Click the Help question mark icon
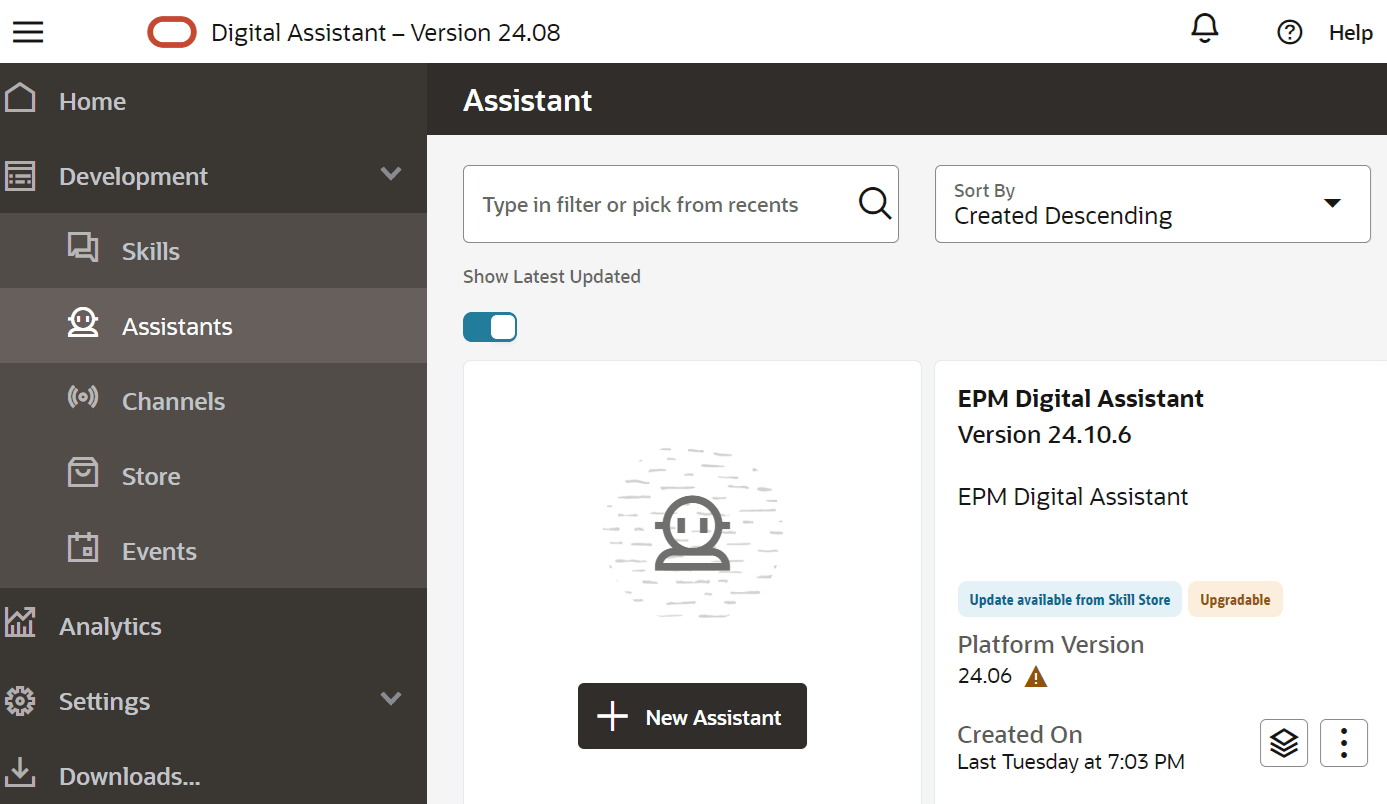Viewport: 1387px width, 804px height. [x=1290, y=33]
